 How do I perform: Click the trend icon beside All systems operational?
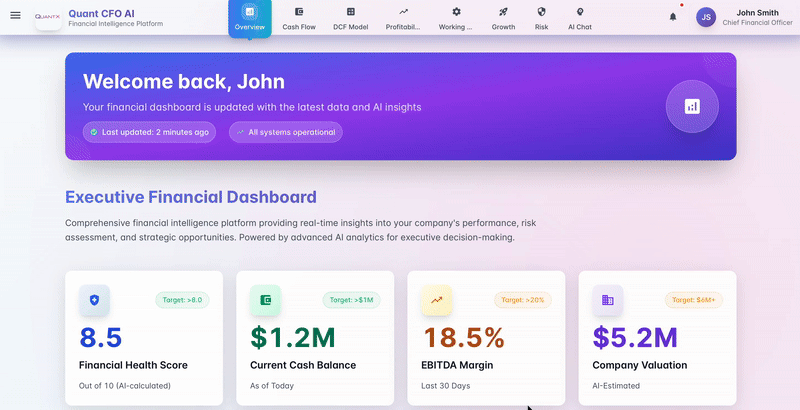[240, 132]
